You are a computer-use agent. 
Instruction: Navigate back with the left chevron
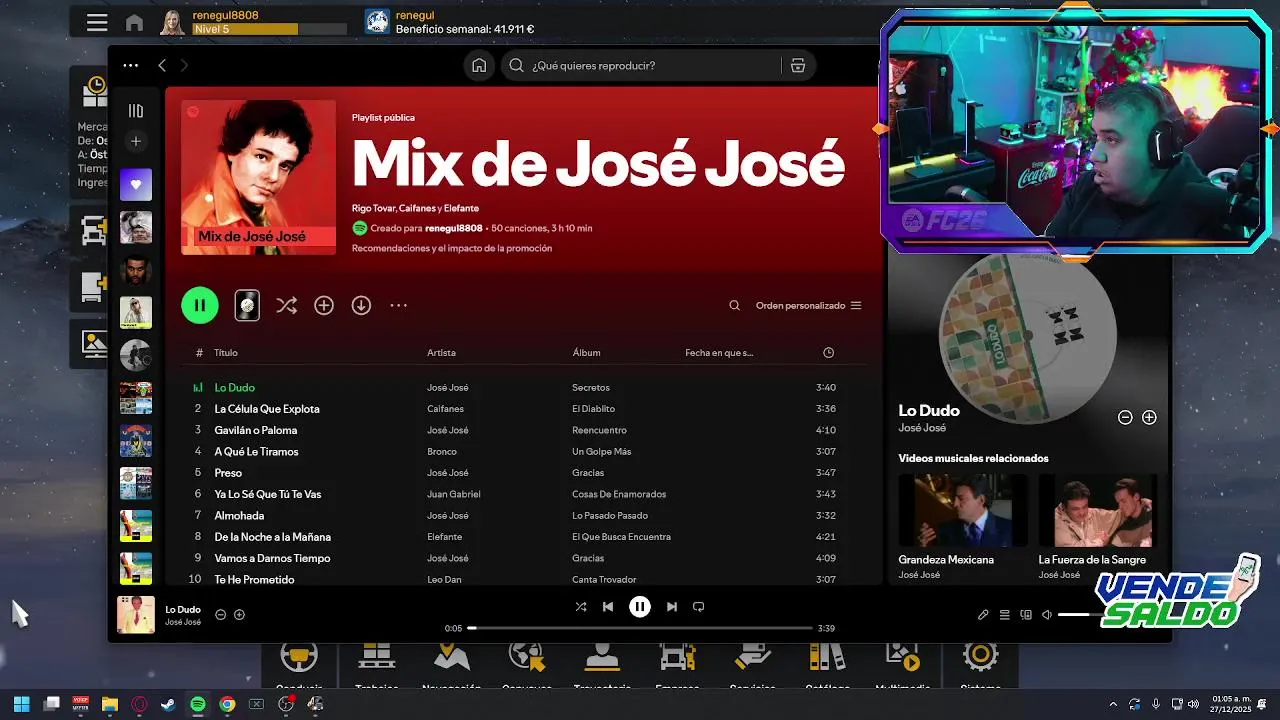[162, 65]
